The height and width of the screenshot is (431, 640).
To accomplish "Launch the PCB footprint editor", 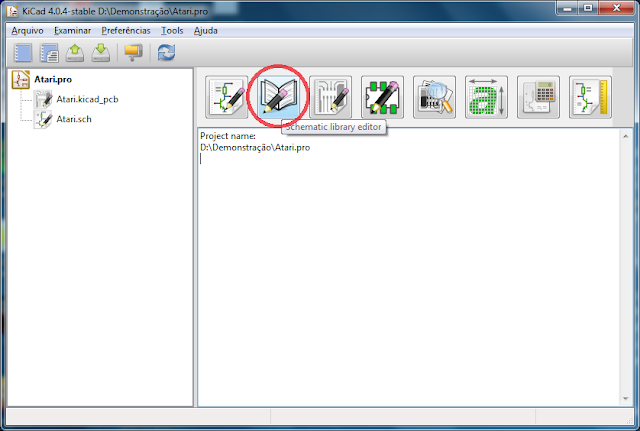I will click(382, 97).
